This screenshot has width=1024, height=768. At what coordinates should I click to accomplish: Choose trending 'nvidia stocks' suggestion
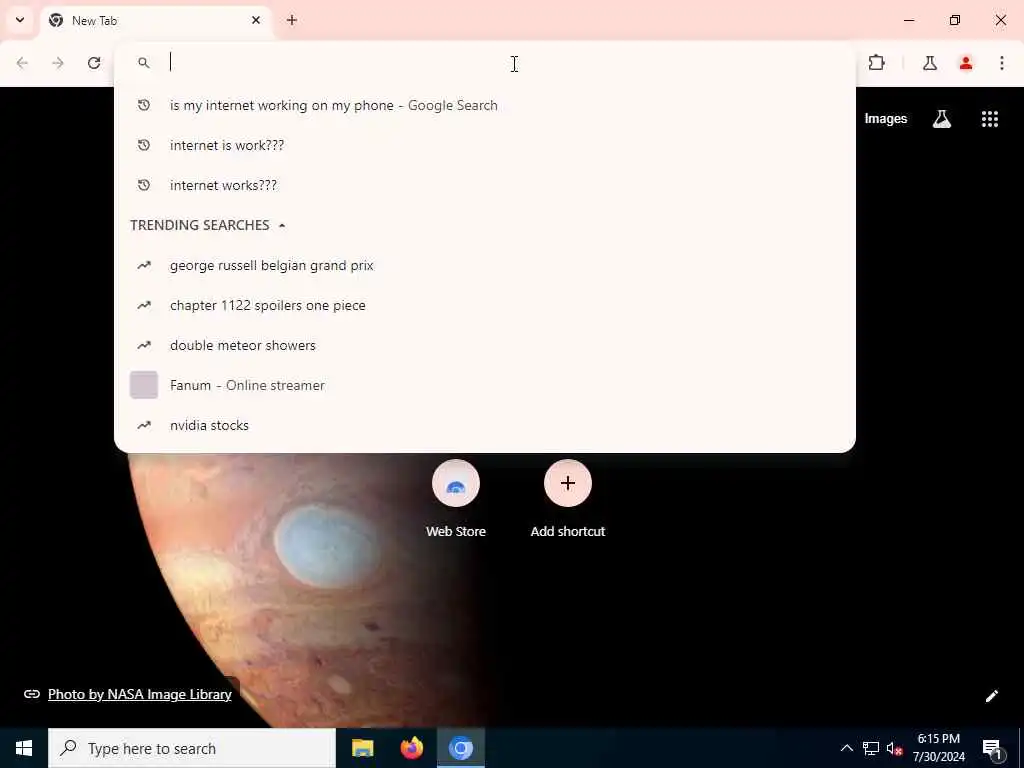[x=485, y=425]
